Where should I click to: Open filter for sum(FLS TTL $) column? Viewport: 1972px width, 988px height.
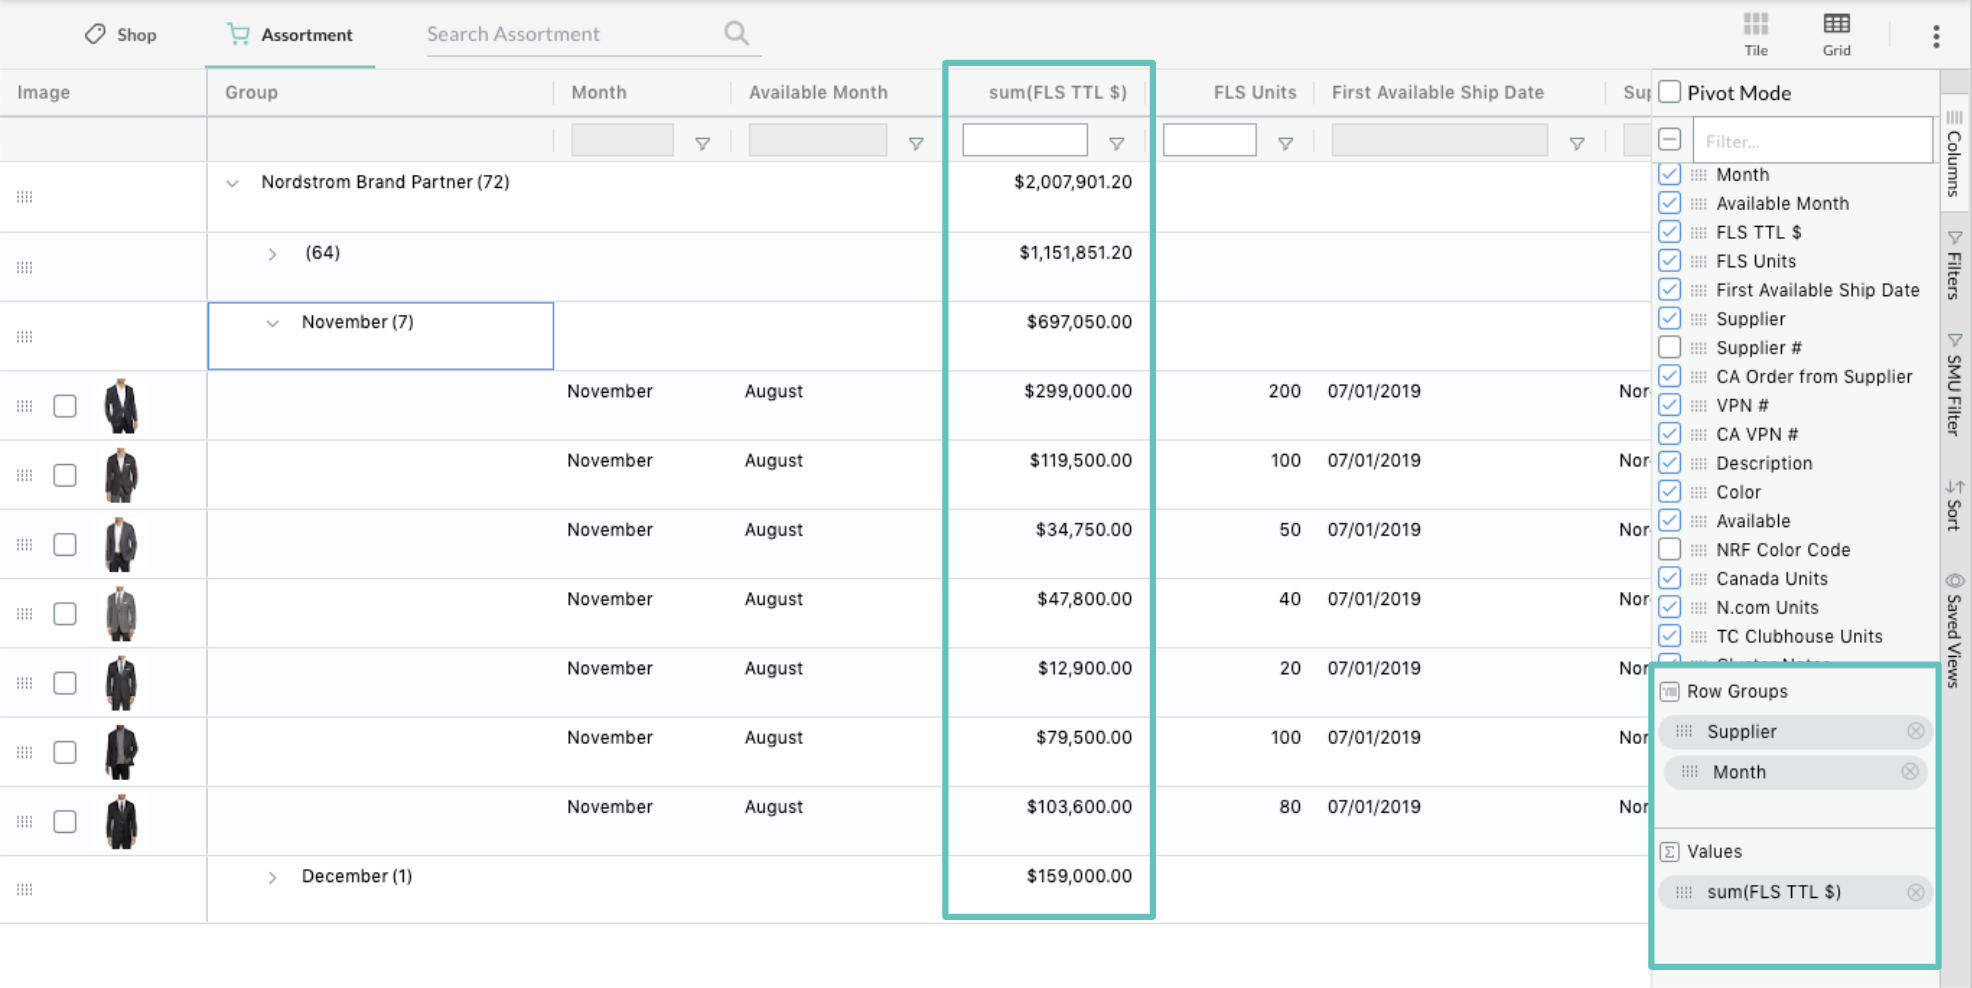tap(1116, 144)
